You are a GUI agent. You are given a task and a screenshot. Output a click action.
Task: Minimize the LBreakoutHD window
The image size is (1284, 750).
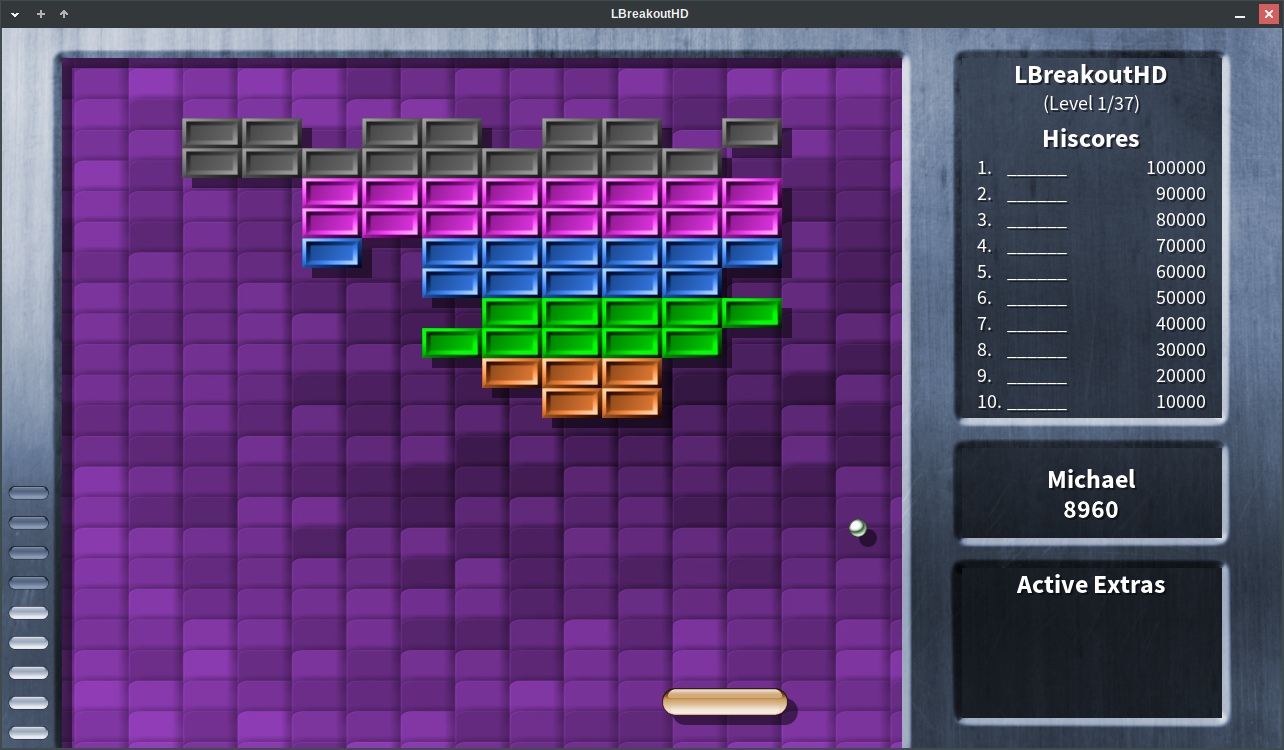point(1240,14)
